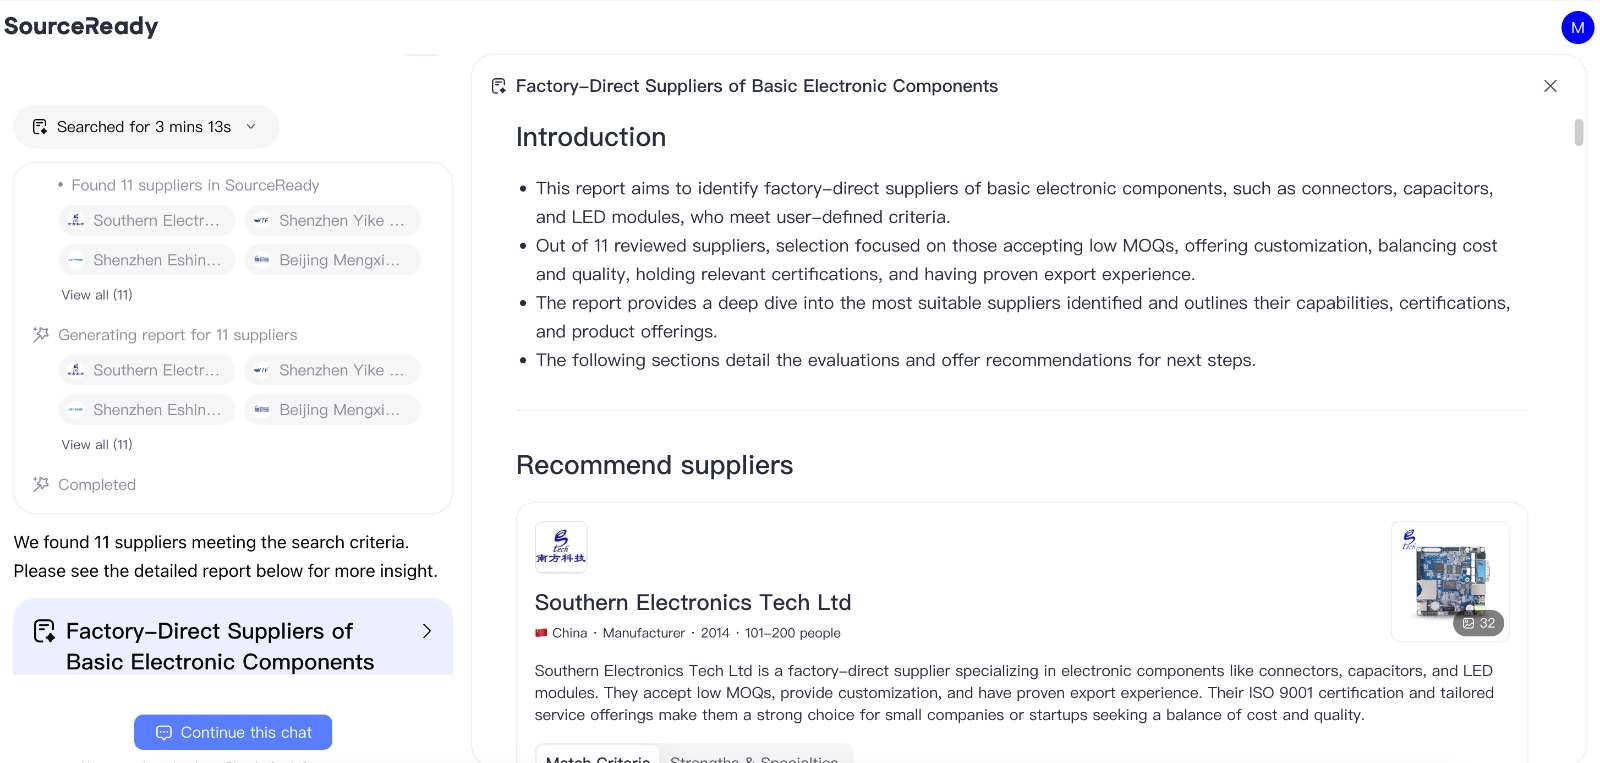Select the first Shenzhen Yike supplier chip

click(x=332, y=220)
